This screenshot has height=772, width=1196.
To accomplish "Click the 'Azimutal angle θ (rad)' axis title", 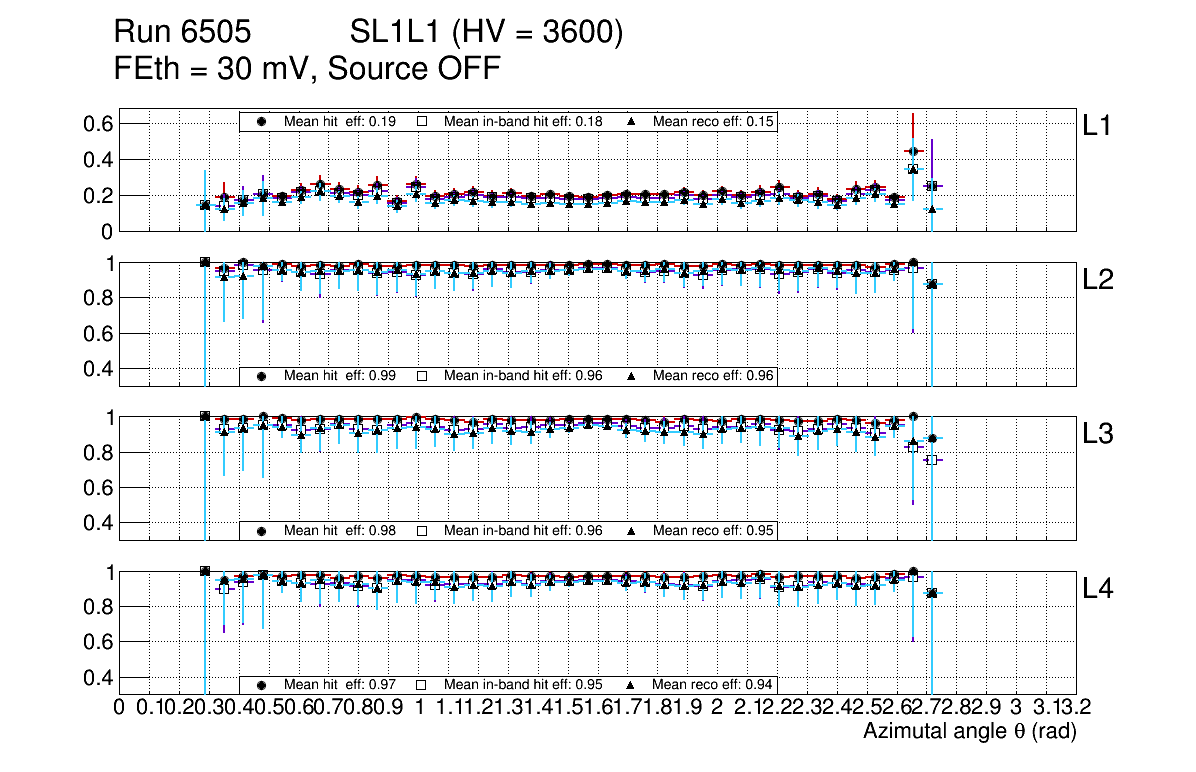I will click(x=969, y=732).
